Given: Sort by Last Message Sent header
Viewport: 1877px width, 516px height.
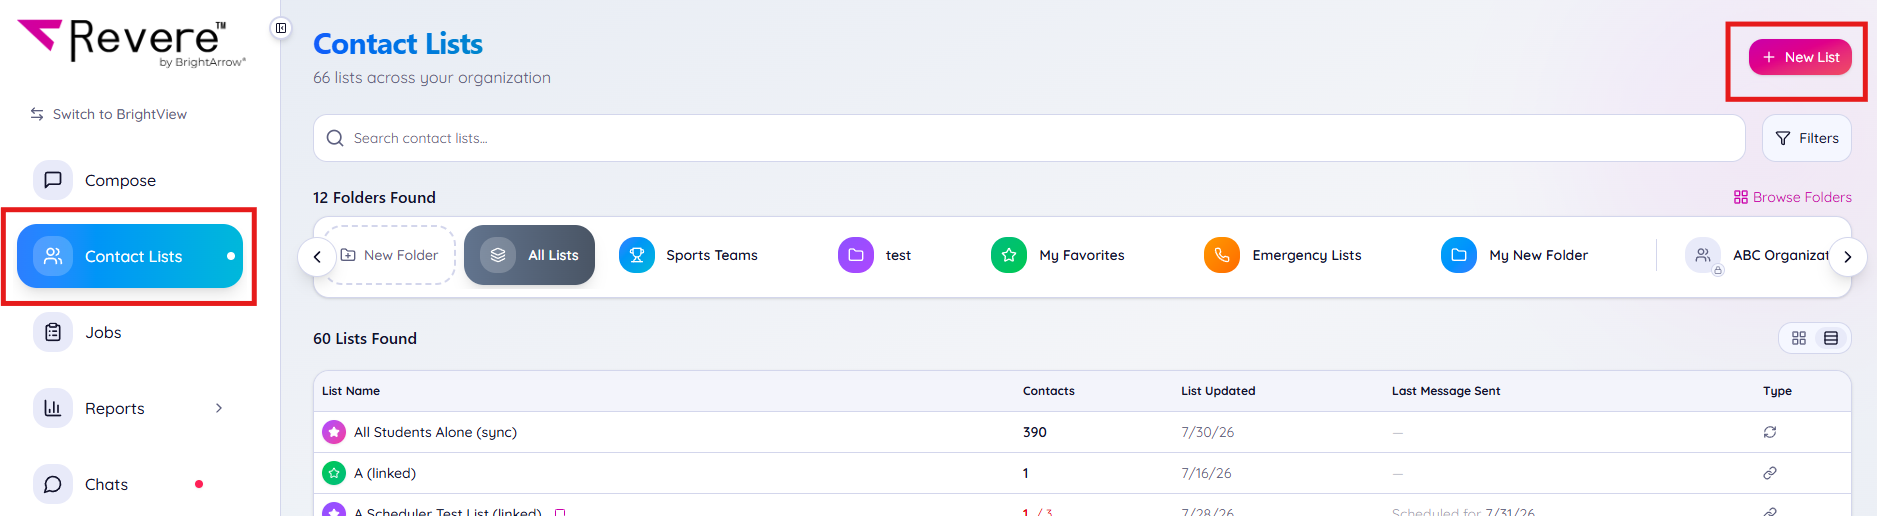Looking at the screenshot, I should (1446, 391).
